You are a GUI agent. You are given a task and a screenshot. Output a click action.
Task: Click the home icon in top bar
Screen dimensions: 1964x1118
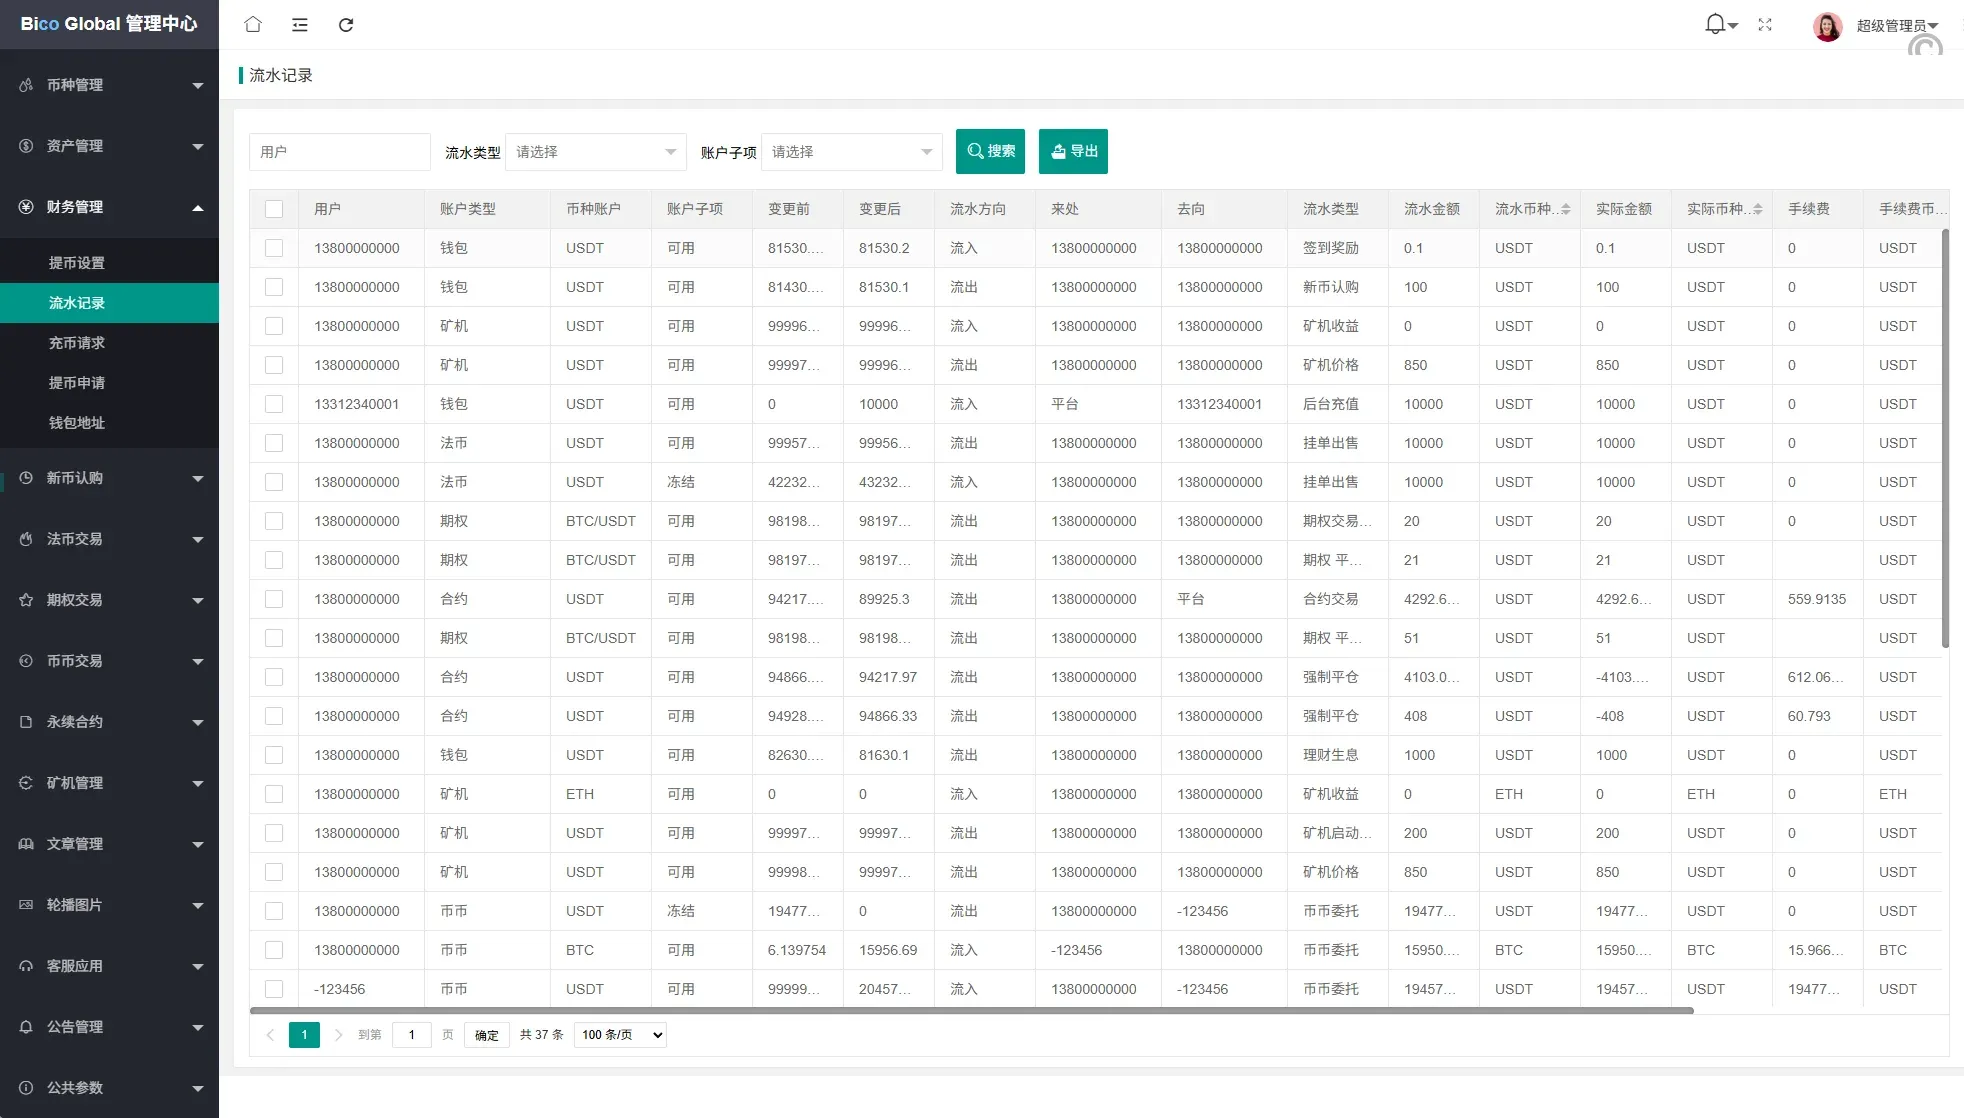pyautogui.click(x=253, y=25)
